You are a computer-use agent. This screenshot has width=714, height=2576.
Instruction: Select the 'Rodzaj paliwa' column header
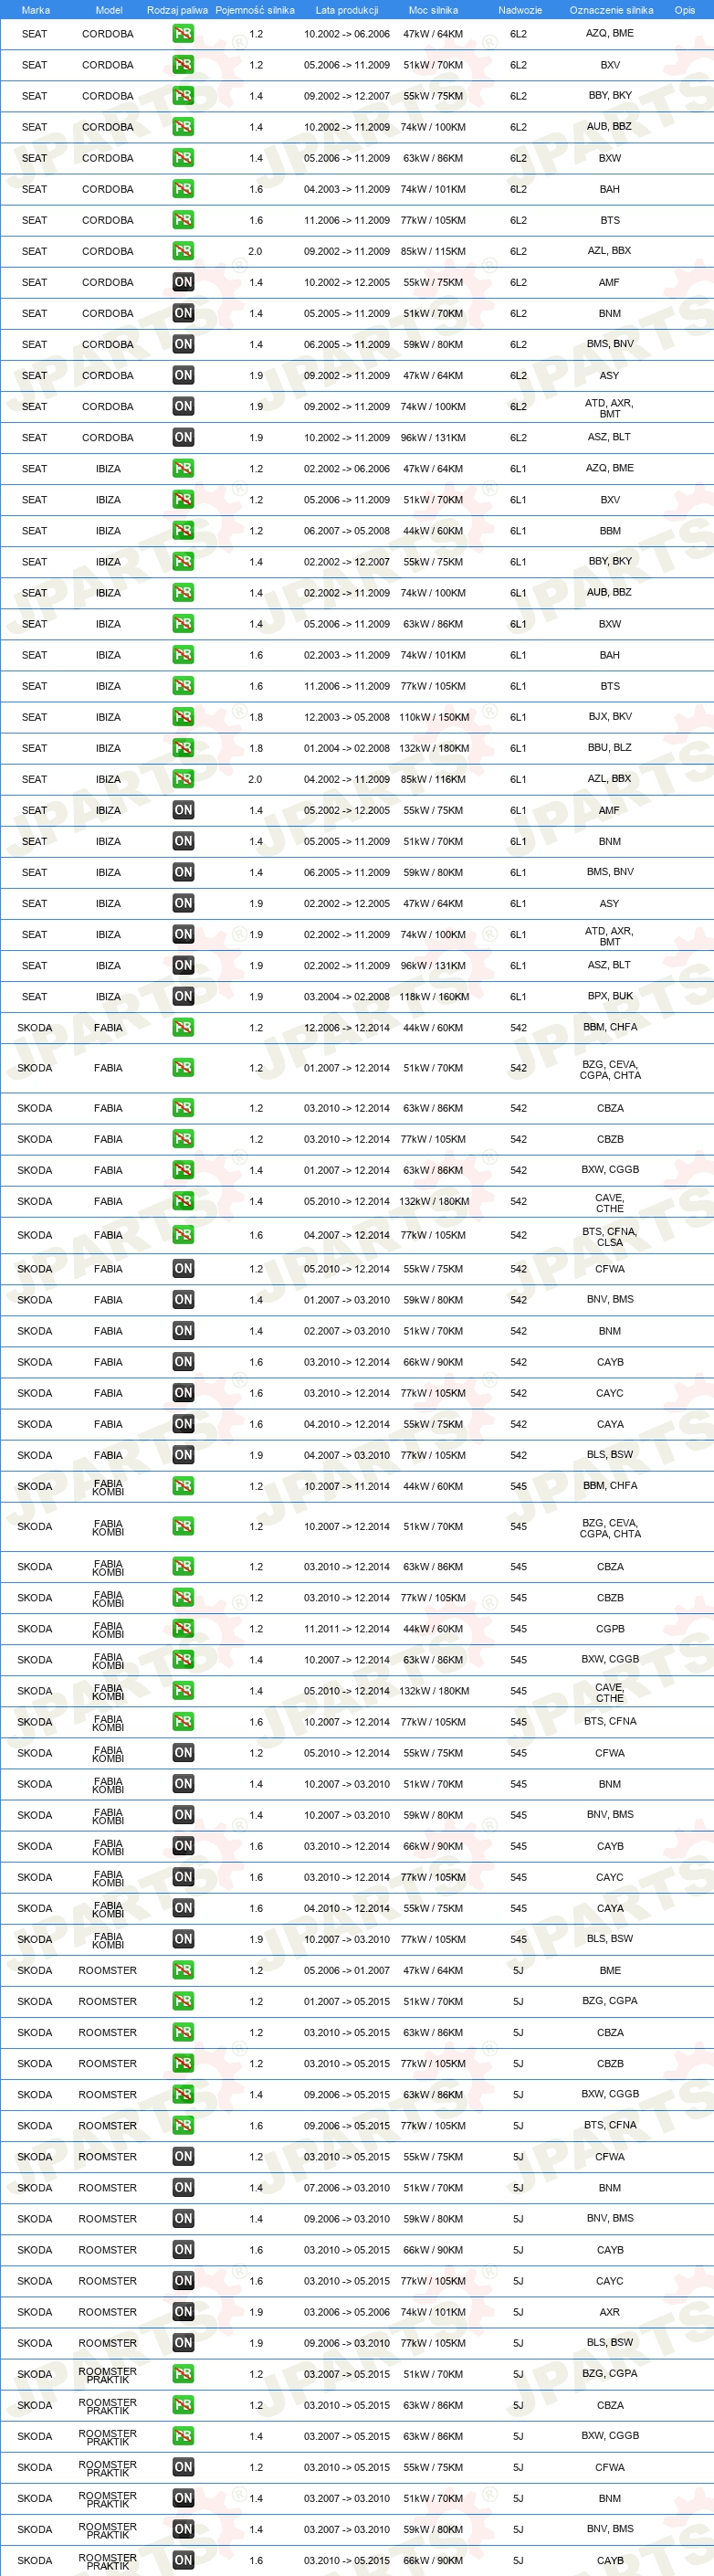(177, 10)
